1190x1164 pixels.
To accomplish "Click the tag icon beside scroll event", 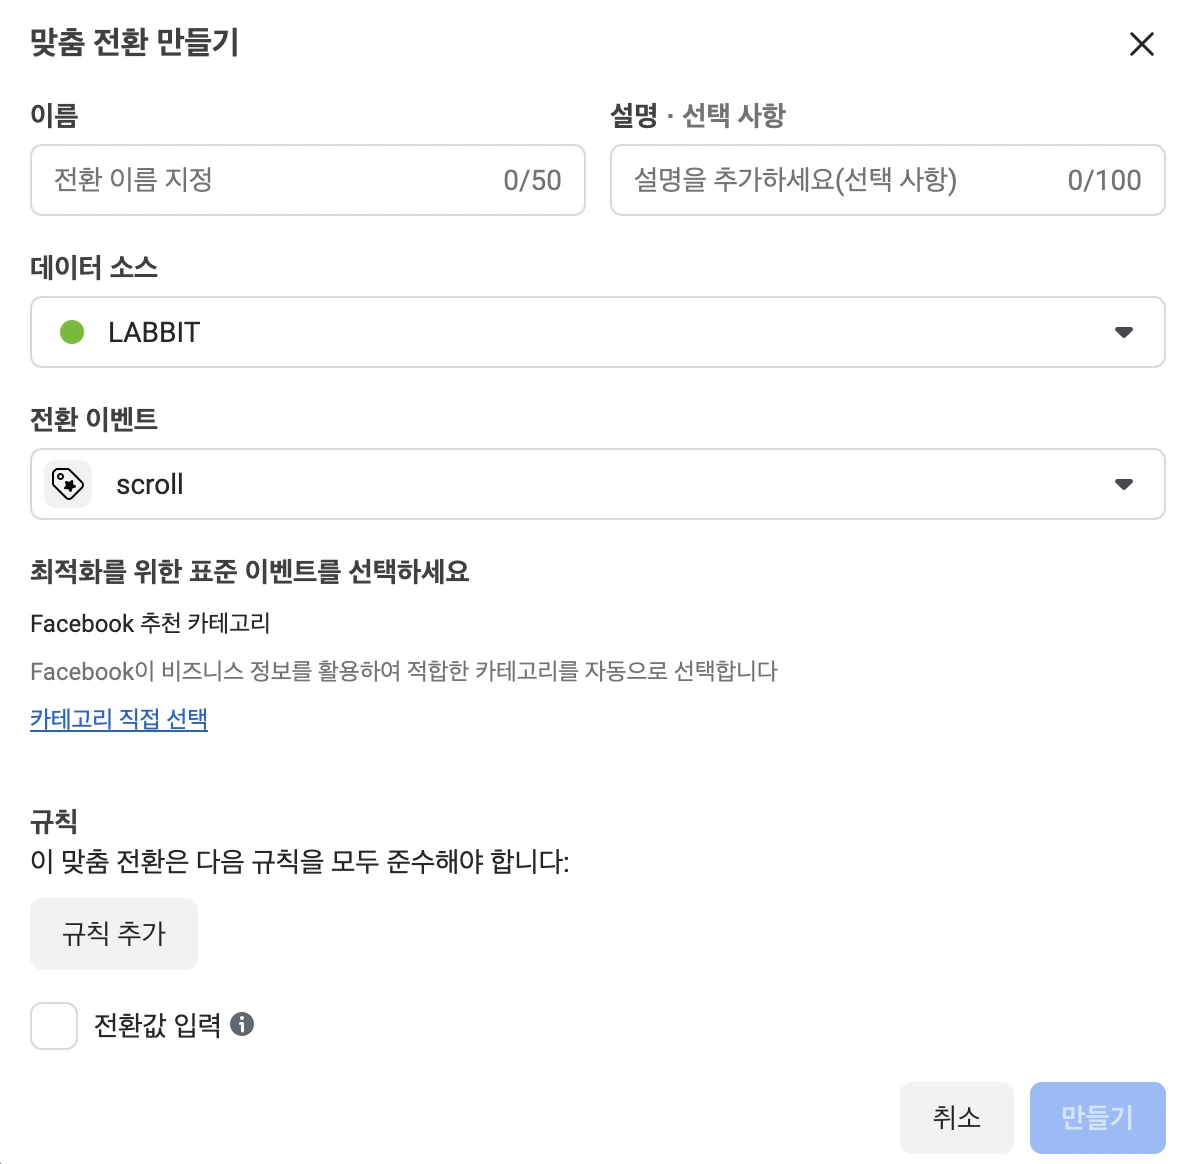I will pos(67,484).
